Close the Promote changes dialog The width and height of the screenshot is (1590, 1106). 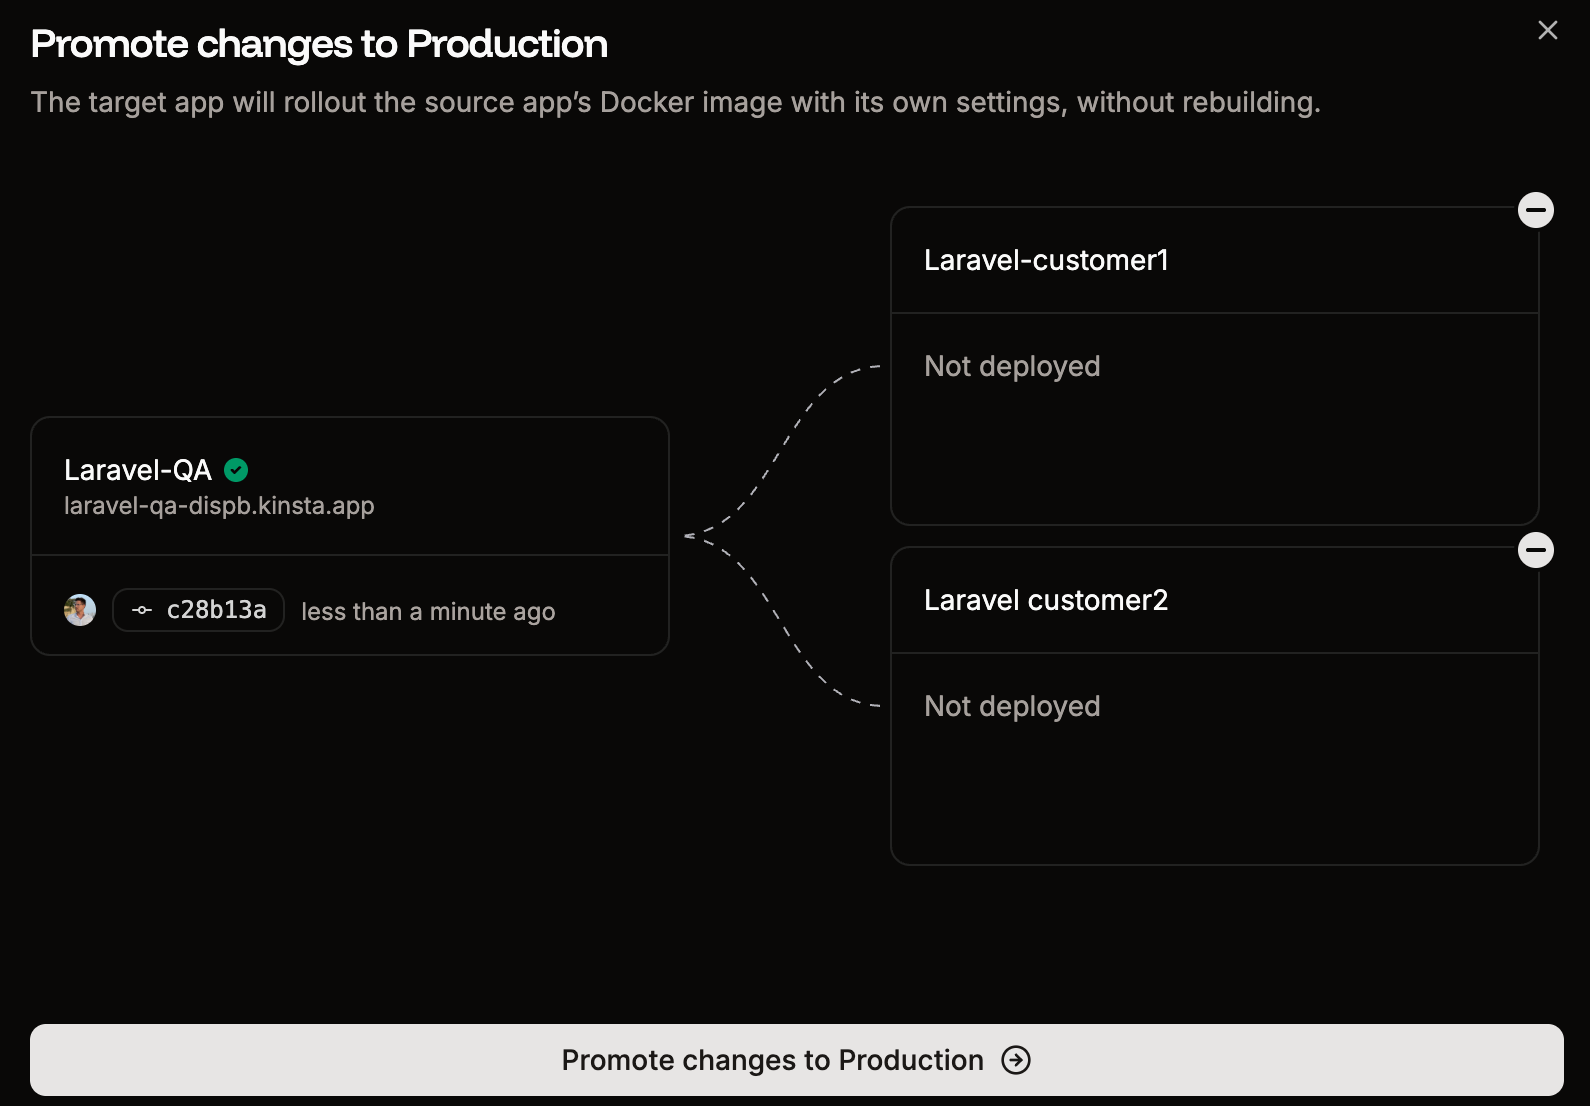(x=1547, y=30)
